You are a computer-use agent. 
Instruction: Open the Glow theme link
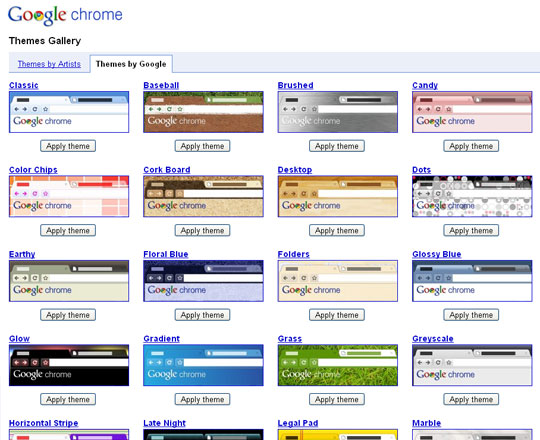point(19,338)
